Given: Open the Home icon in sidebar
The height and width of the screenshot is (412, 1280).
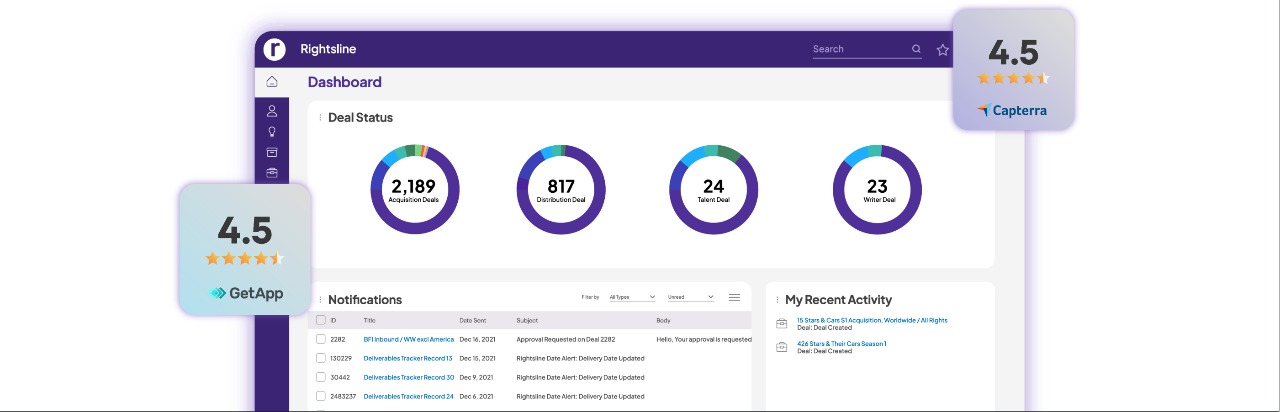Looking at the screenshot, I should tap(272, 82).
